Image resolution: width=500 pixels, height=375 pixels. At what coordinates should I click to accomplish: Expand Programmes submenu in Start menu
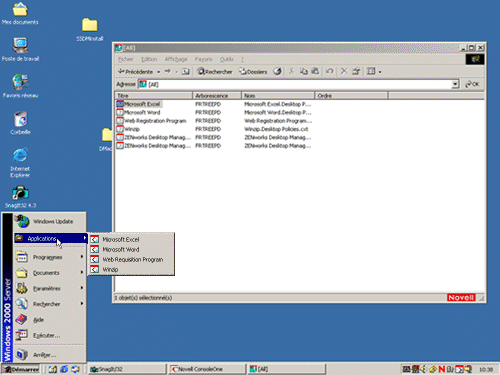tap(50, 257)
